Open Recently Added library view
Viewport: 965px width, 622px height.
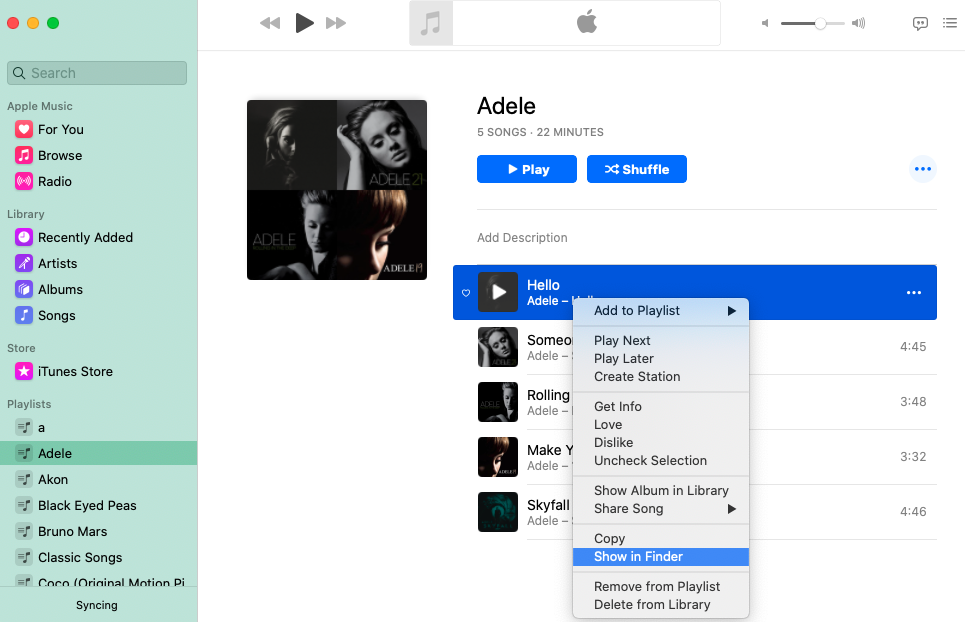tap(85, 237)
